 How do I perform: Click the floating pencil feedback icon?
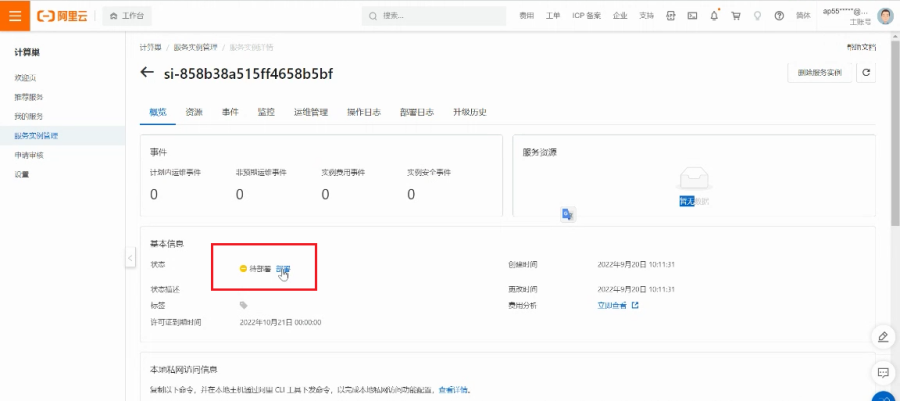pos(884,337)
